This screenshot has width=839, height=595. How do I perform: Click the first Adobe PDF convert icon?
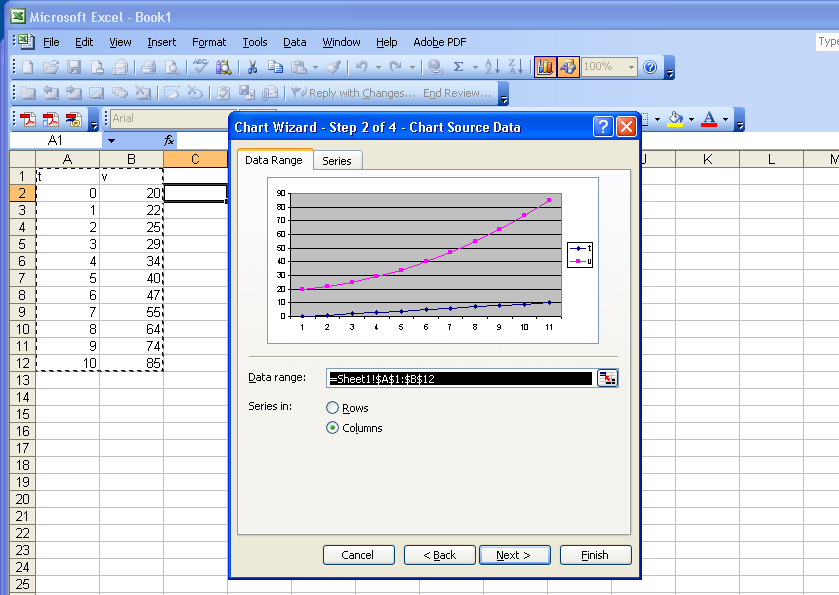tap(27, 119)
